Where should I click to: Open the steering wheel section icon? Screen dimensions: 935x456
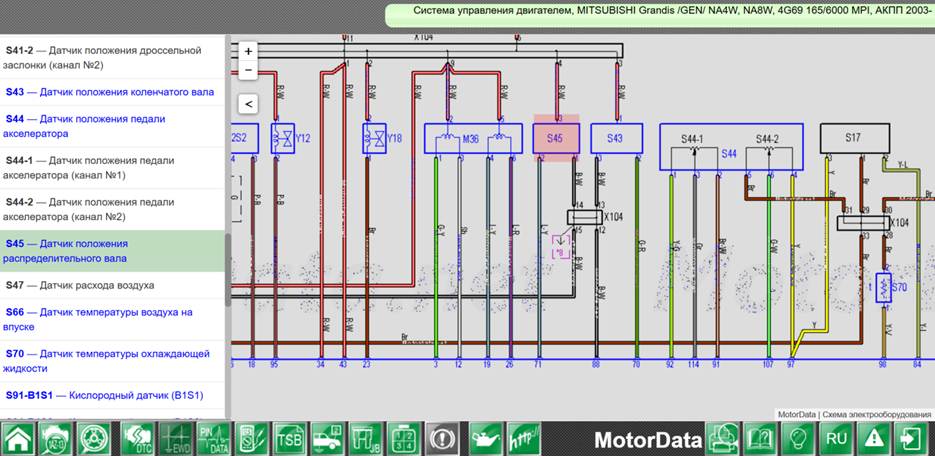[93, 439]
